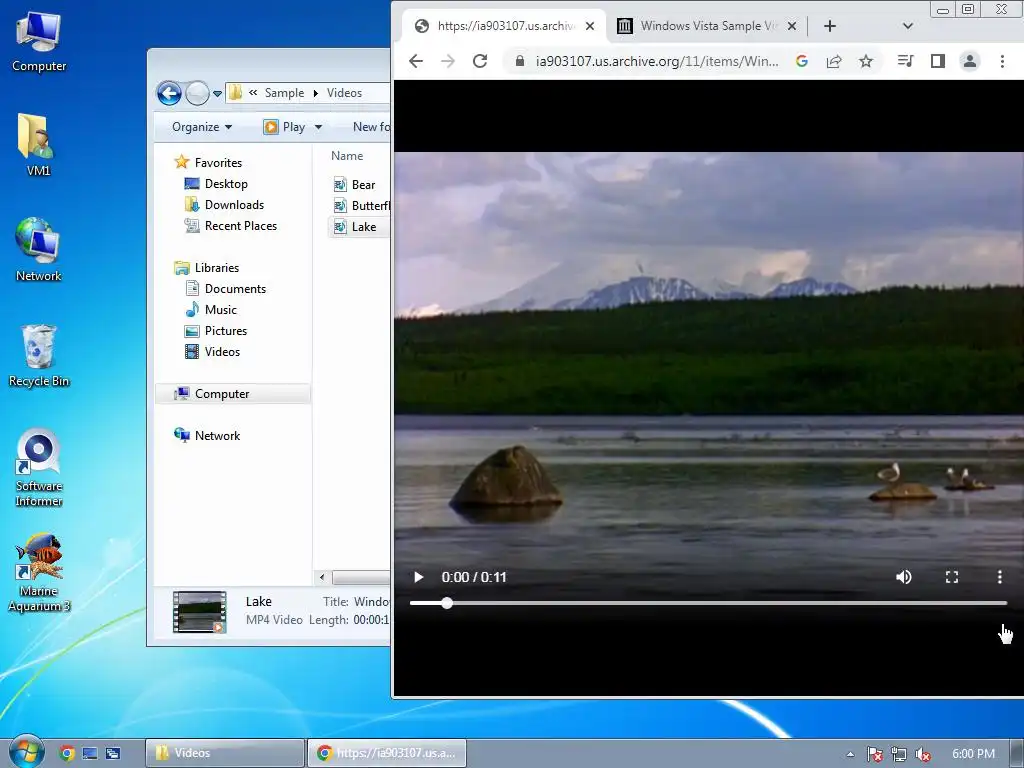Open the Play button dropdown arrow
This screenshot has width=1024, height=768.
pyautogui.click(x=318, y=127)
